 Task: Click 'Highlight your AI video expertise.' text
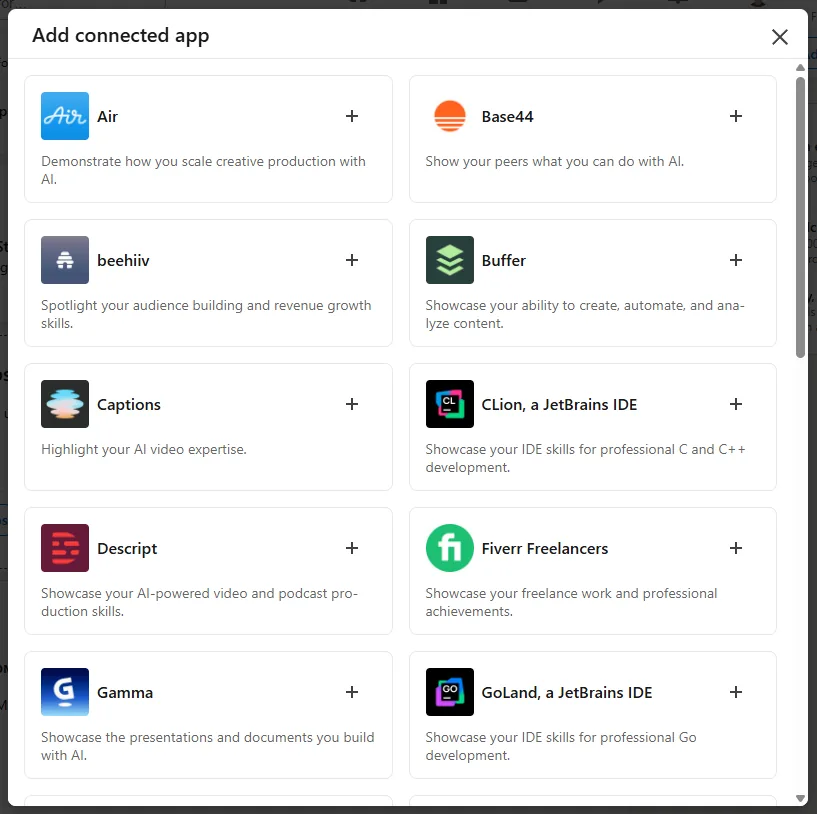pyautogui.click(x=144, y=449)
